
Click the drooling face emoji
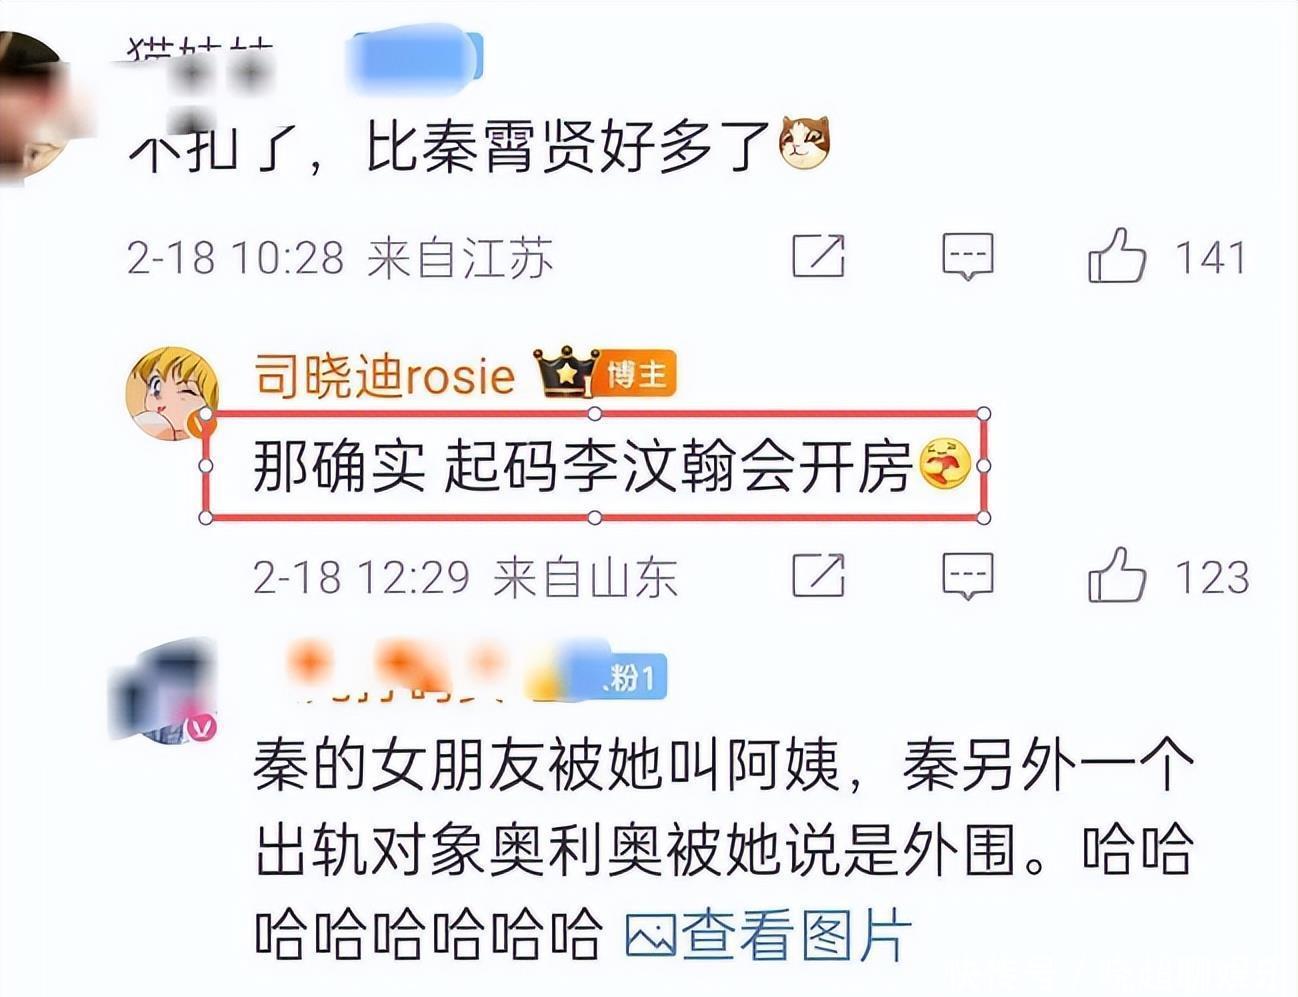(944, 465)
